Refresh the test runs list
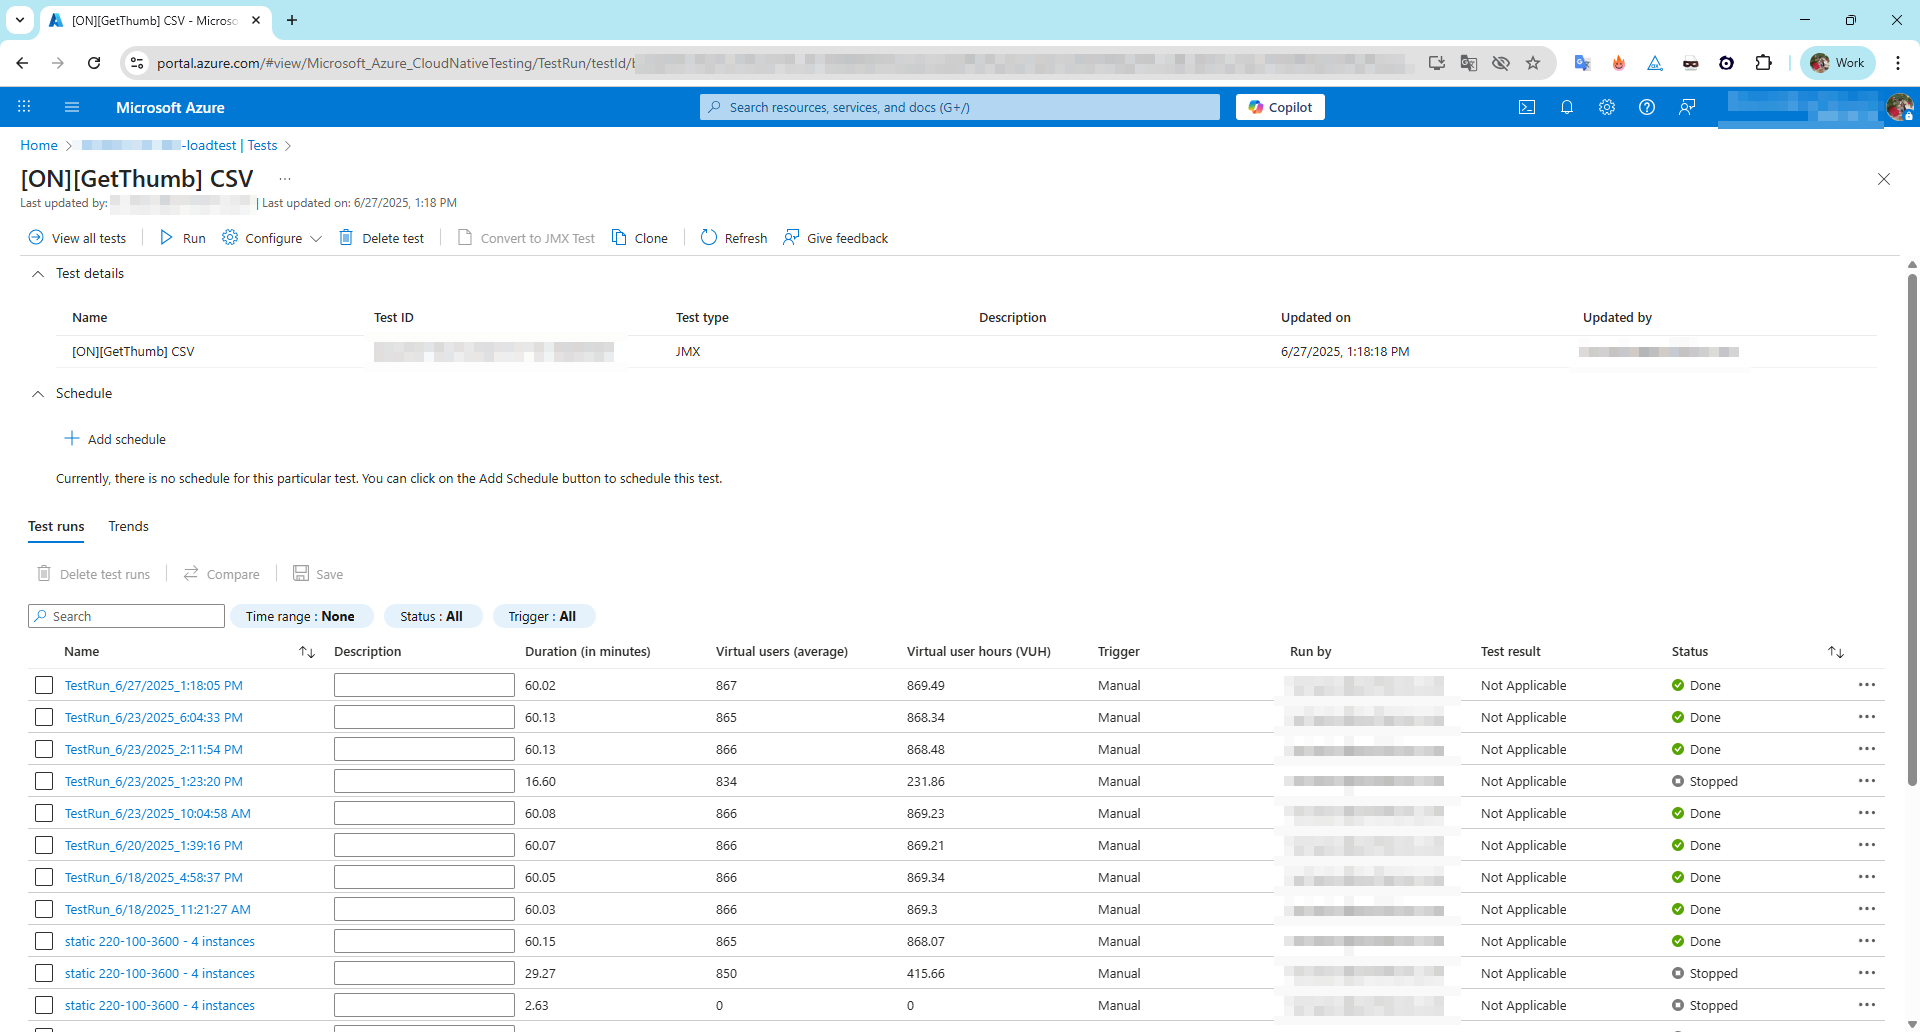The width and height of the screenshot is (1920, 1032). coord(733,238)
